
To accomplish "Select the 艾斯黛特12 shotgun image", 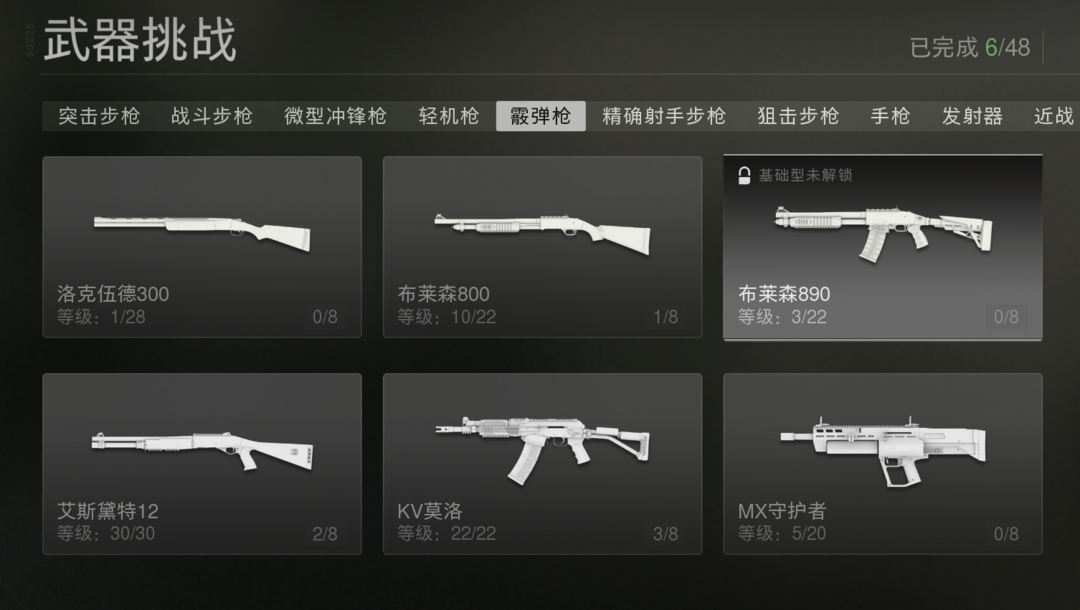I will coord(202,451).
